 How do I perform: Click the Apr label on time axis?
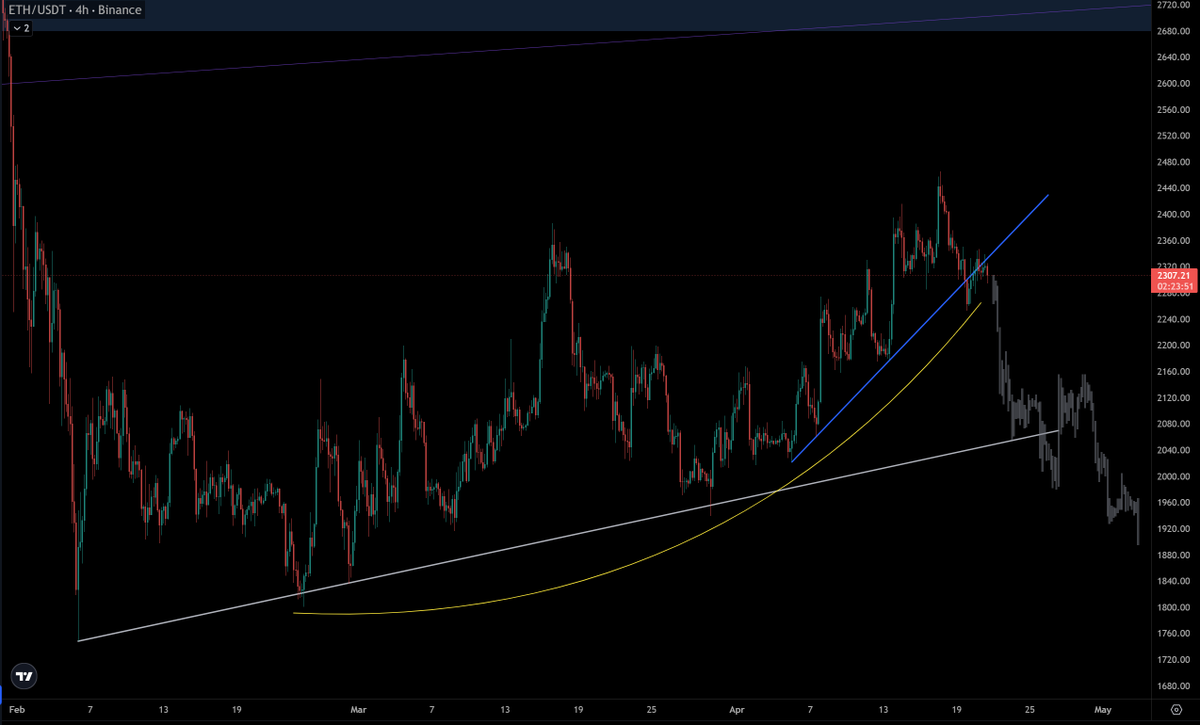point(737,709)
